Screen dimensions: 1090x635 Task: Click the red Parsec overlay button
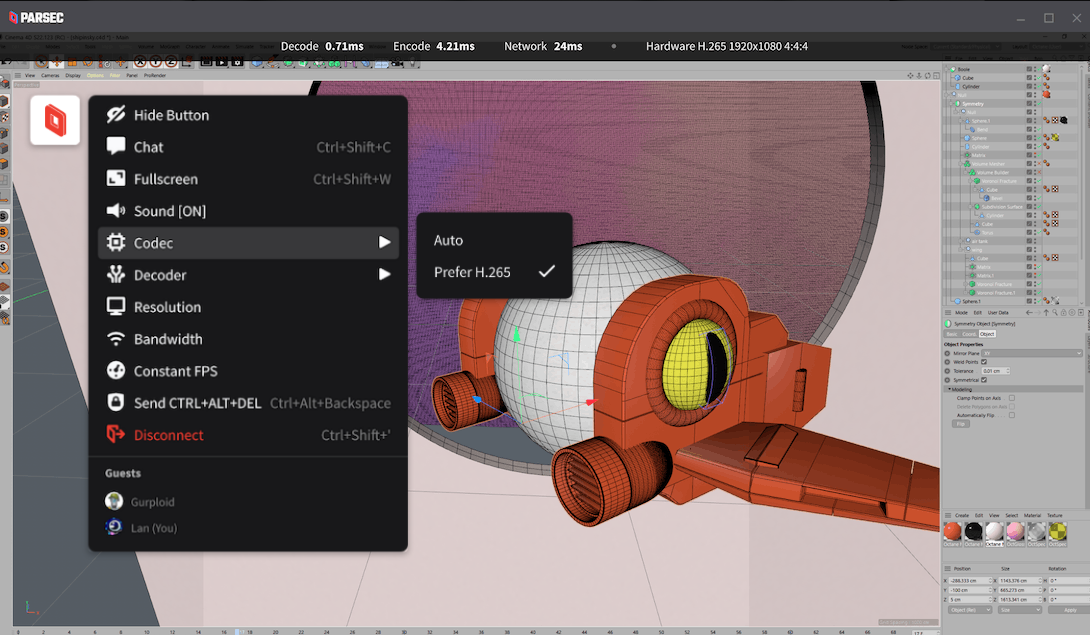(55, 120)
